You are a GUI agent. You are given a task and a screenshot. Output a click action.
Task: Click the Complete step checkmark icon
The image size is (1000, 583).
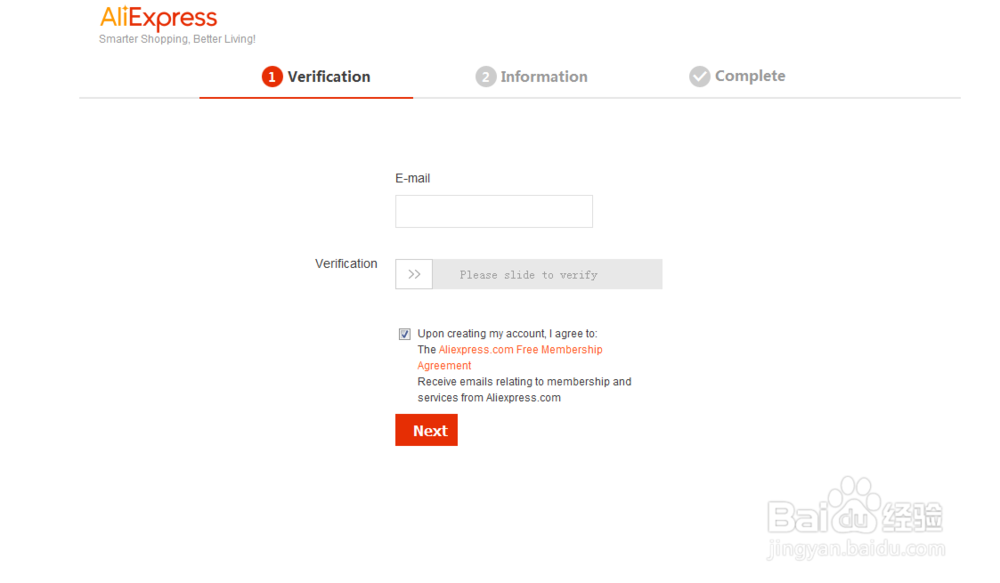(700, 77)
